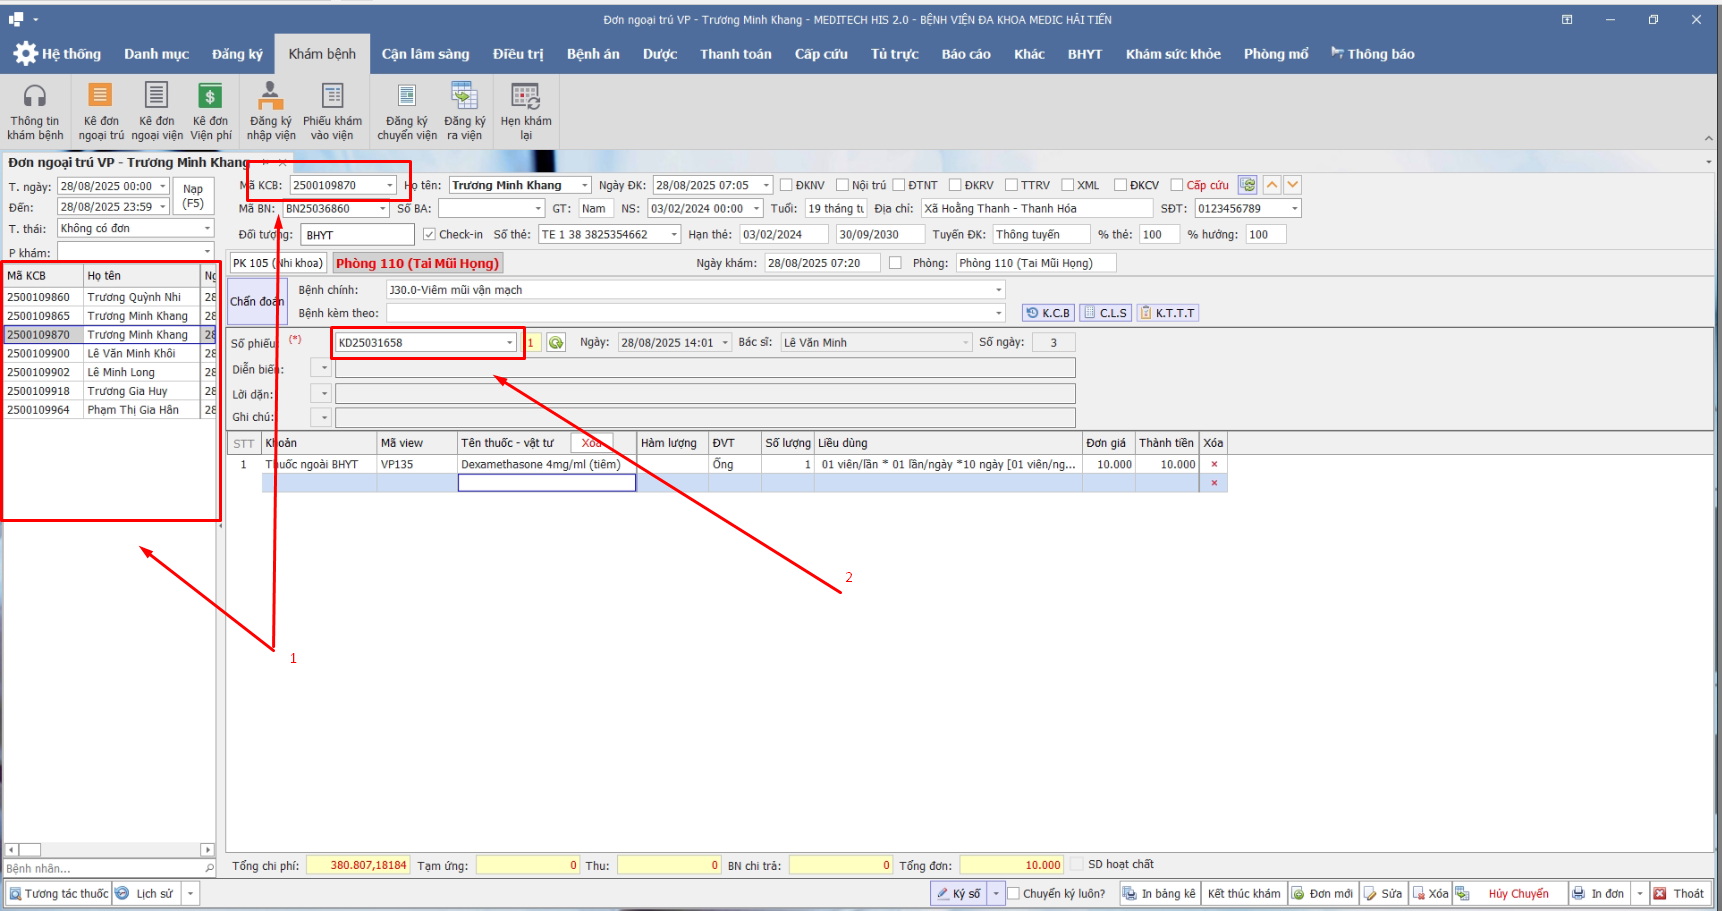Expand the Bệnh chính dropdown
This screenshot has height=911, width=1722.
(997, 290)
